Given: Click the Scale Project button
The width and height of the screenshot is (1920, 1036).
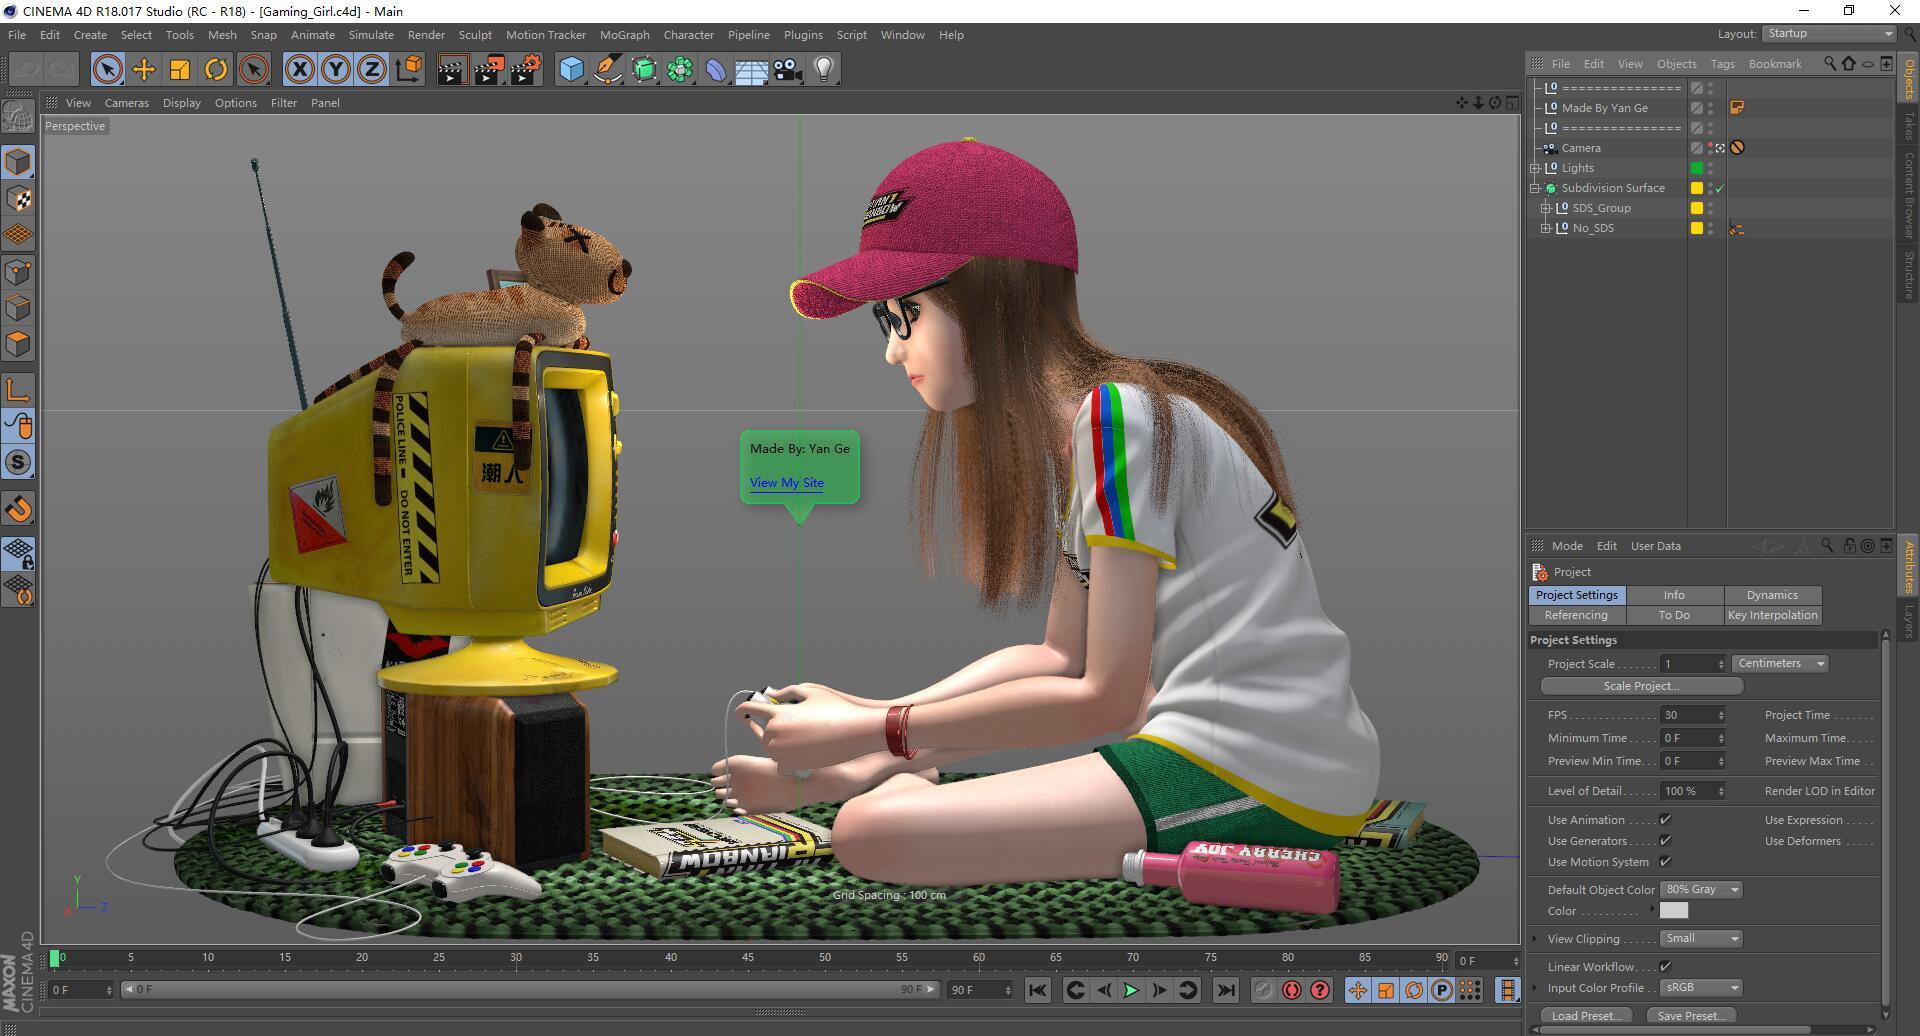Looking at the screenshot, I should 1641,686.
